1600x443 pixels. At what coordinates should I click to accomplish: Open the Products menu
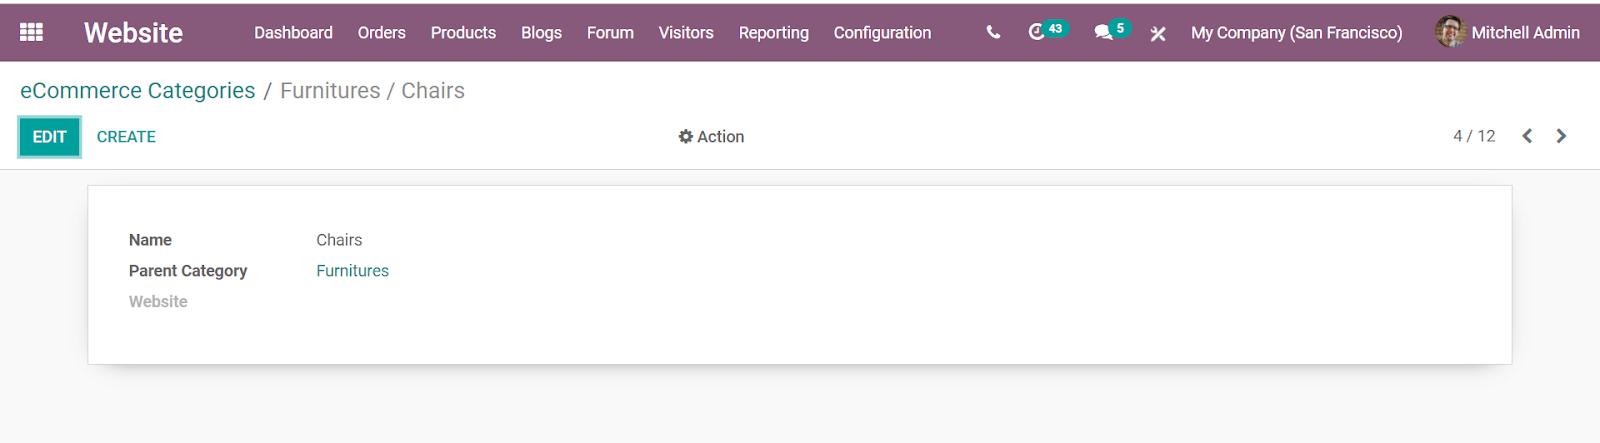463,33
